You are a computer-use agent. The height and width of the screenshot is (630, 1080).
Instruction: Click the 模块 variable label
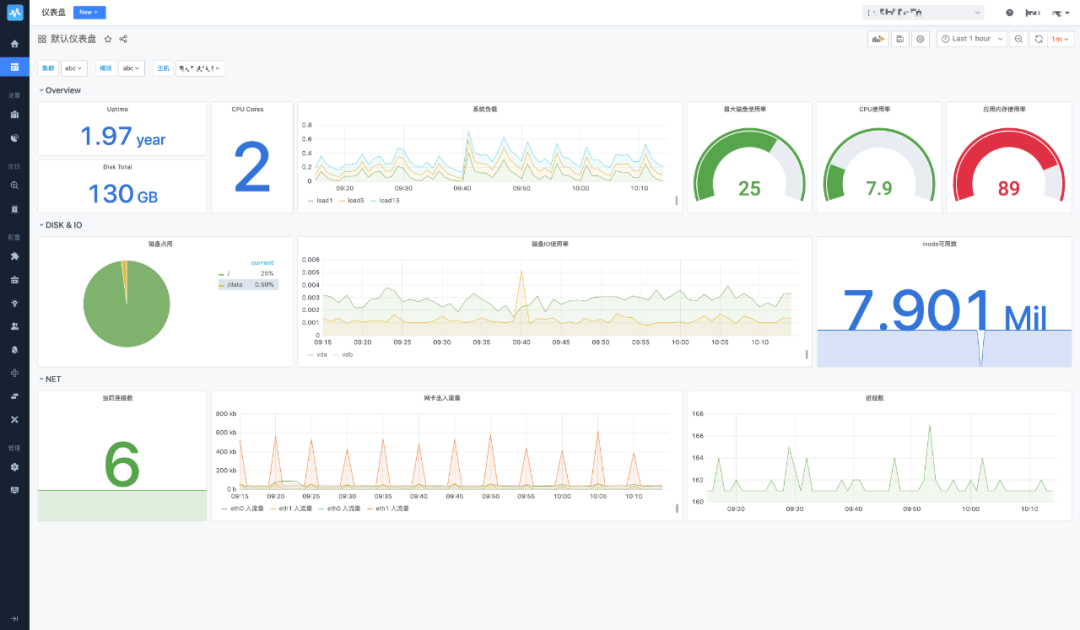(x=105, y=68)
